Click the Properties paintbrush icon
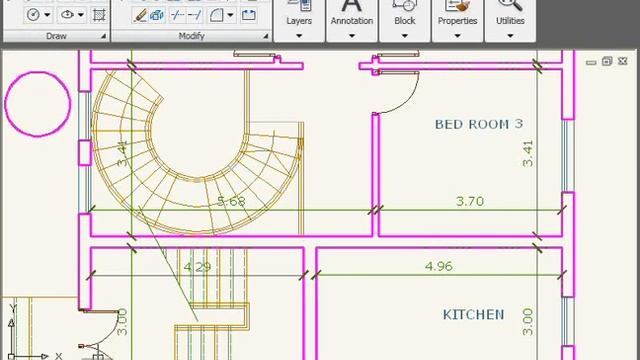Screen dimensions: 640x360 point(457,6)
